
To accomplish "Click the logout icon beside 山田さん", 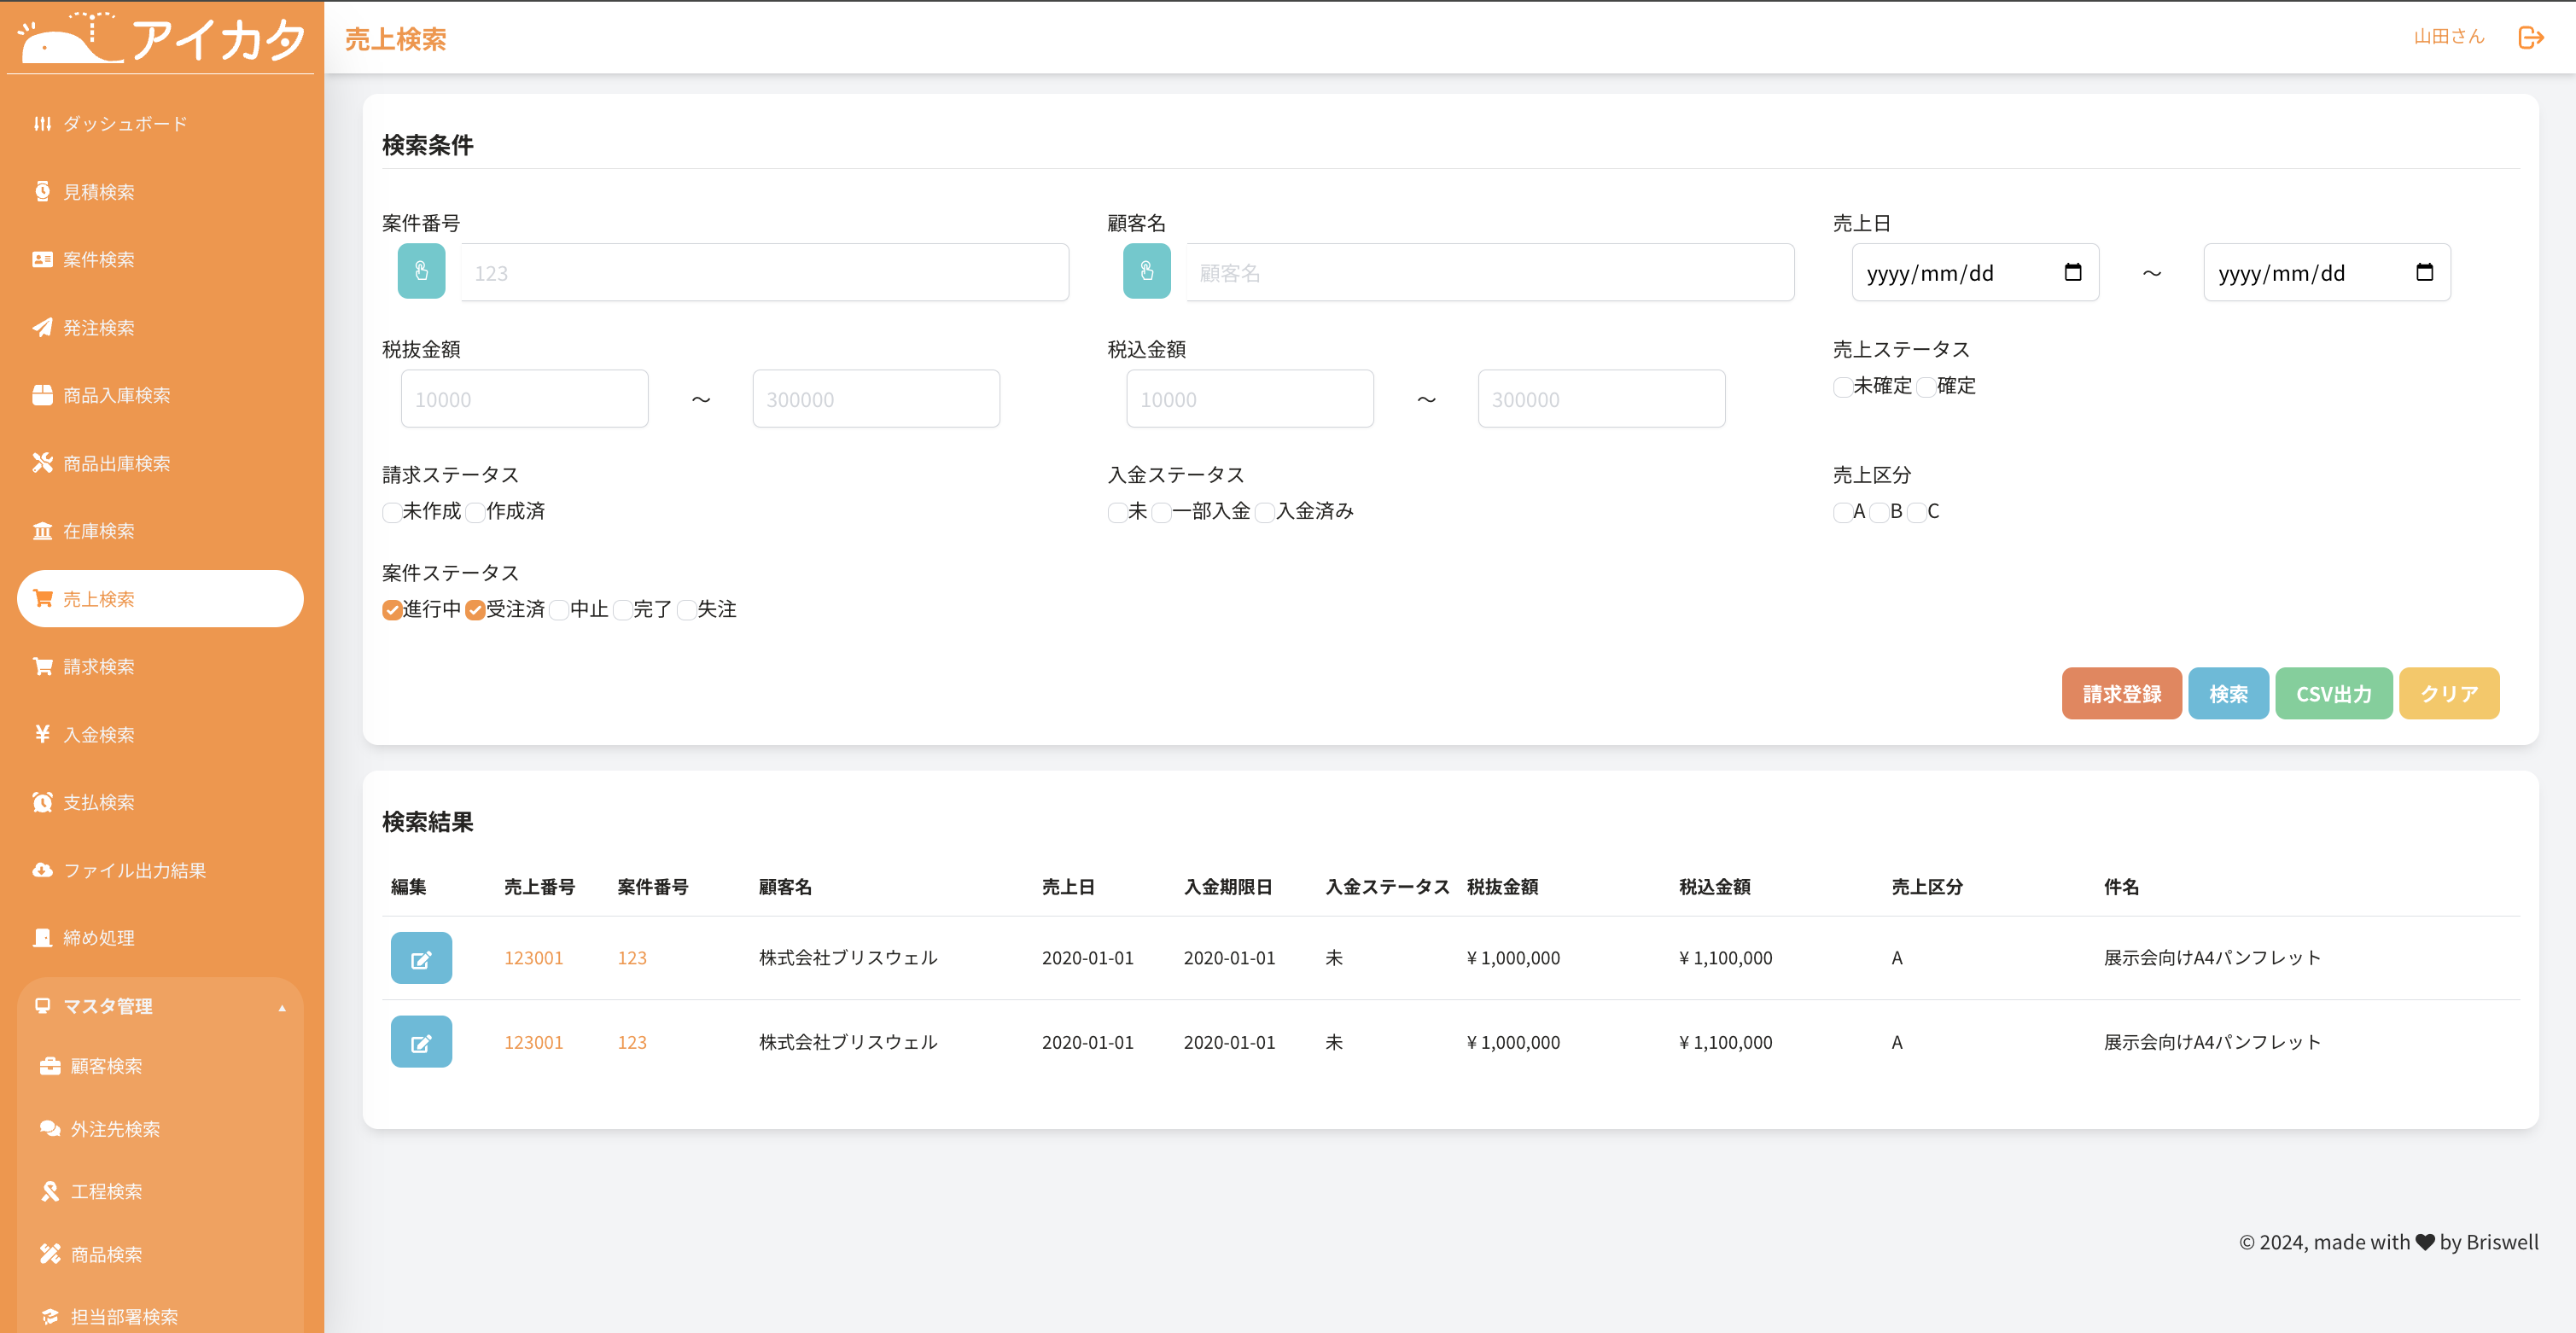I will coord(2530,38).
